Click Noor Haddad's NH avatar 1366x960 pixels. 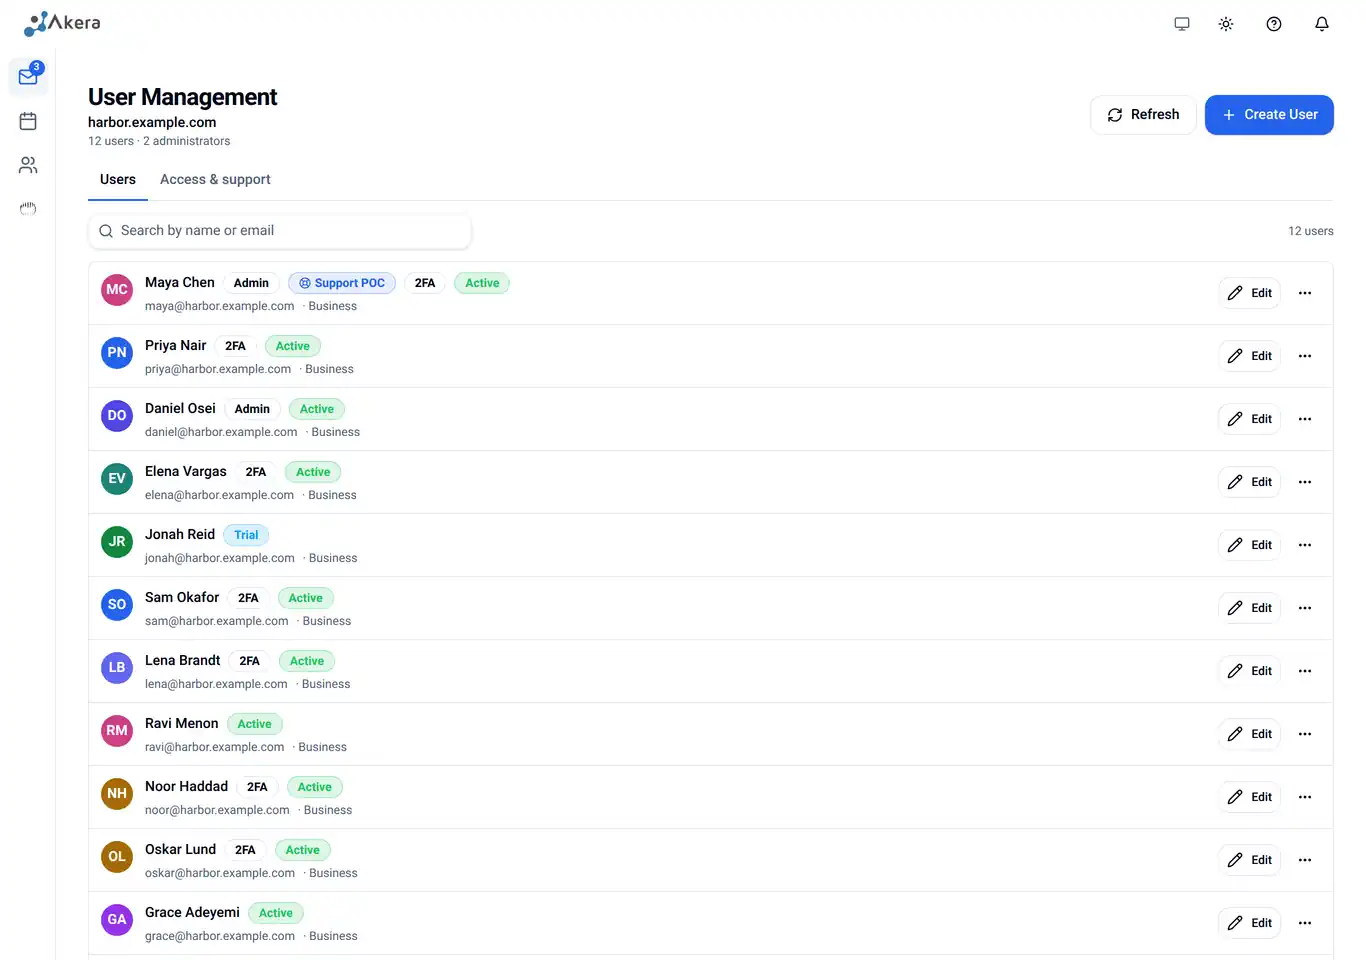[x=117, y=793]
